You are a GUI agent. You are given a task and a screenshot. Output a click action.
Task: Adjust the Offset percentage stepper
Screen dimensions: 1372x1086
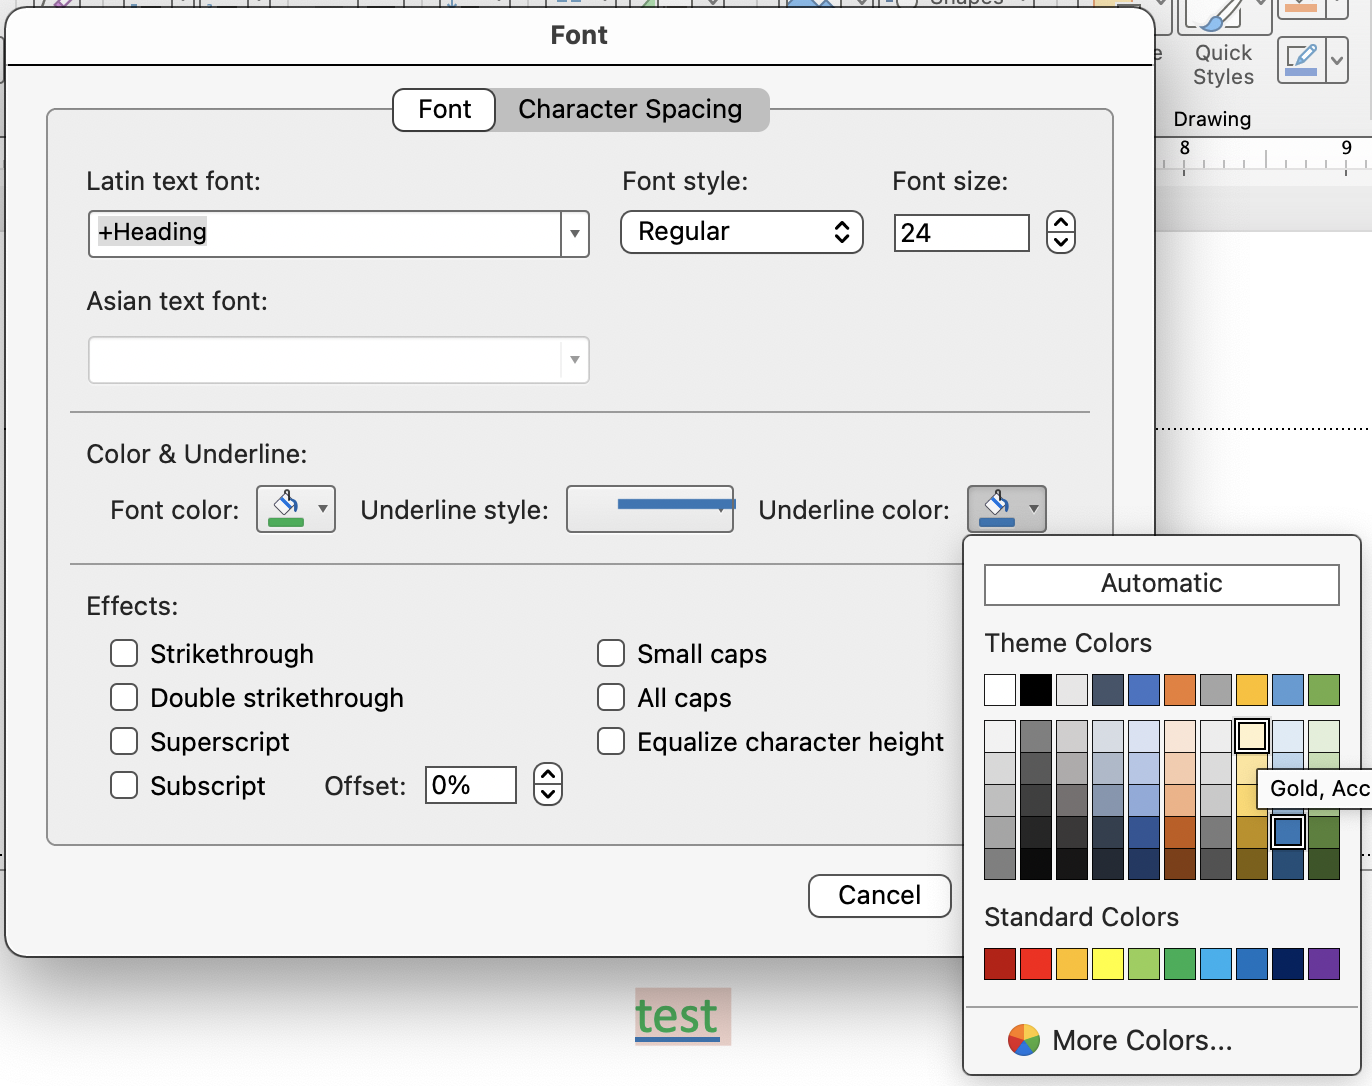coord(548,785)
